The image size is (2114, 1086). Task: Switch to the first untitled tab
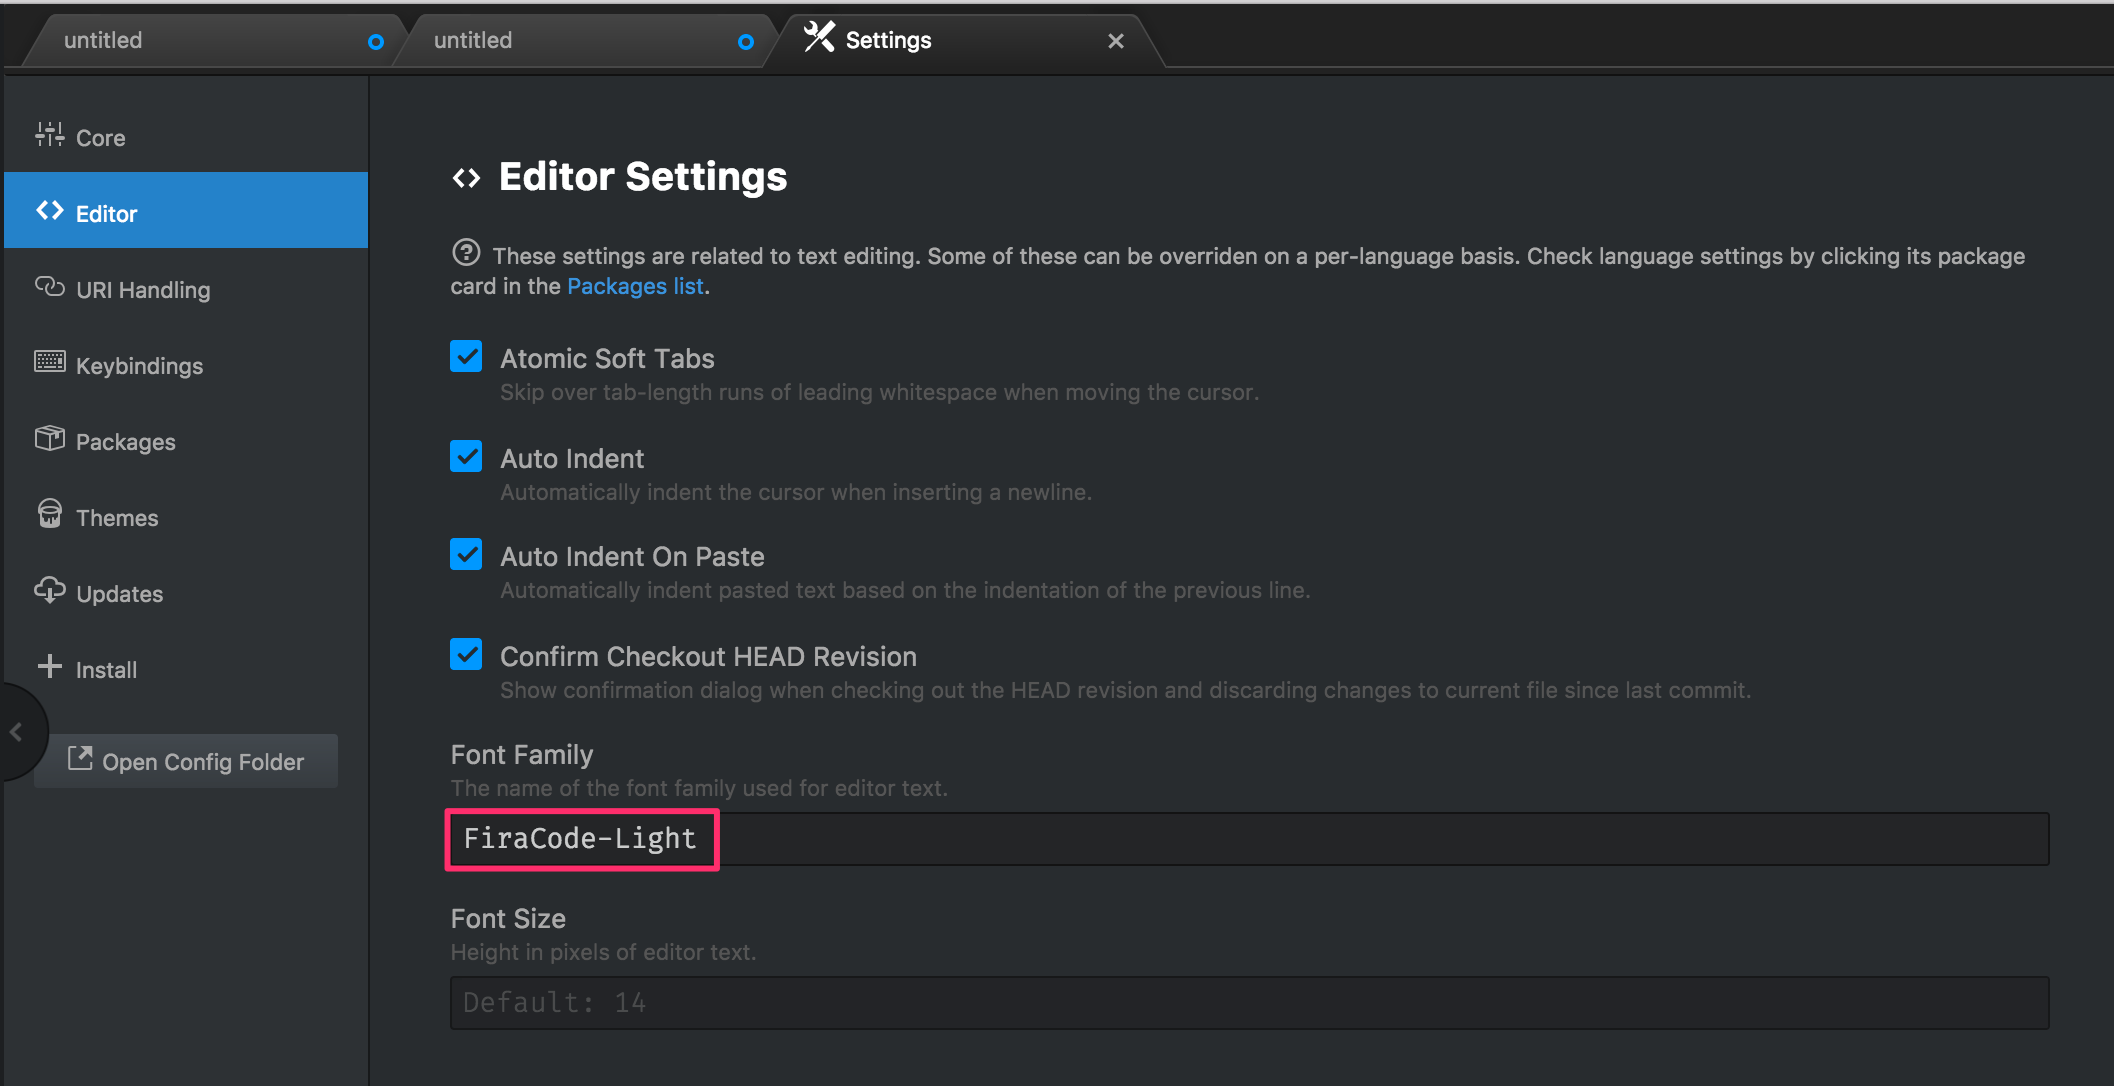pos(200,41)
